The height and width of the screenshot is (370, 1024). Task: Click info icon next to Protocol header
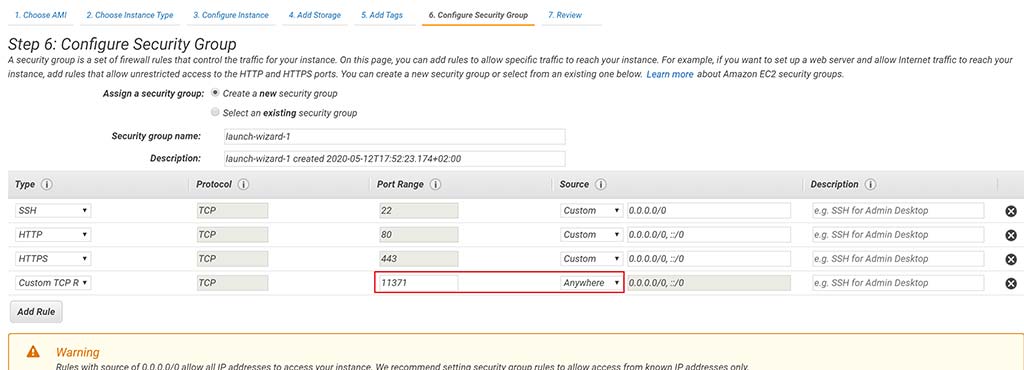coord(244,185)
